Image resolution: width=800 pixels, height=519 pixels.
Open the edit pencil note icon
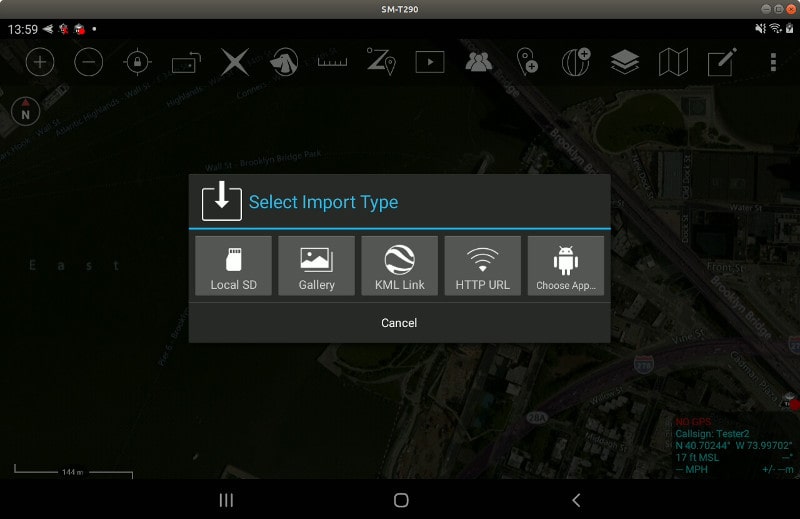coord(722,62)
